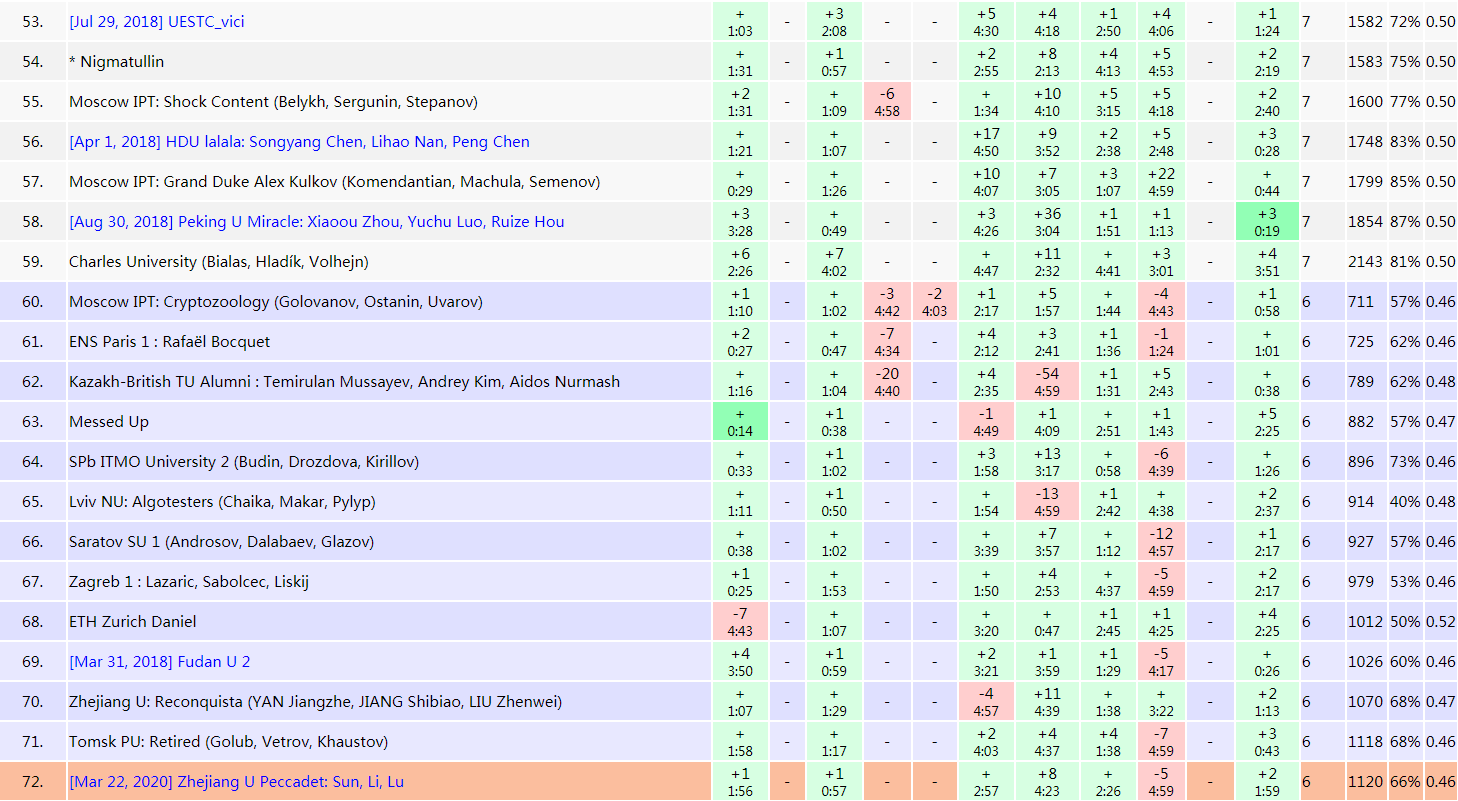1458x801 pixels.
Task: Click the red -13 4:59 cell for Lviv NU
Action: tap(1047, 502)
